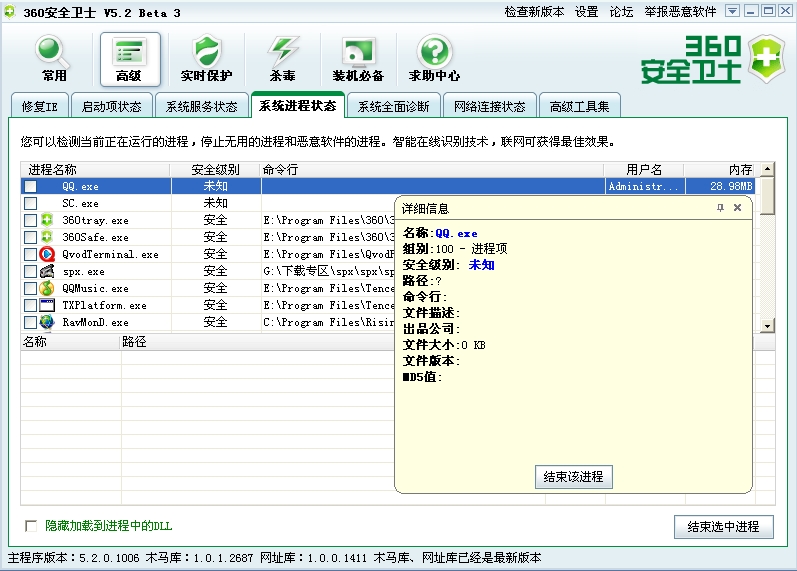Click the title bar 360 app icon
797x571 pixels.
pyautogui.click(x=10, y=12)
